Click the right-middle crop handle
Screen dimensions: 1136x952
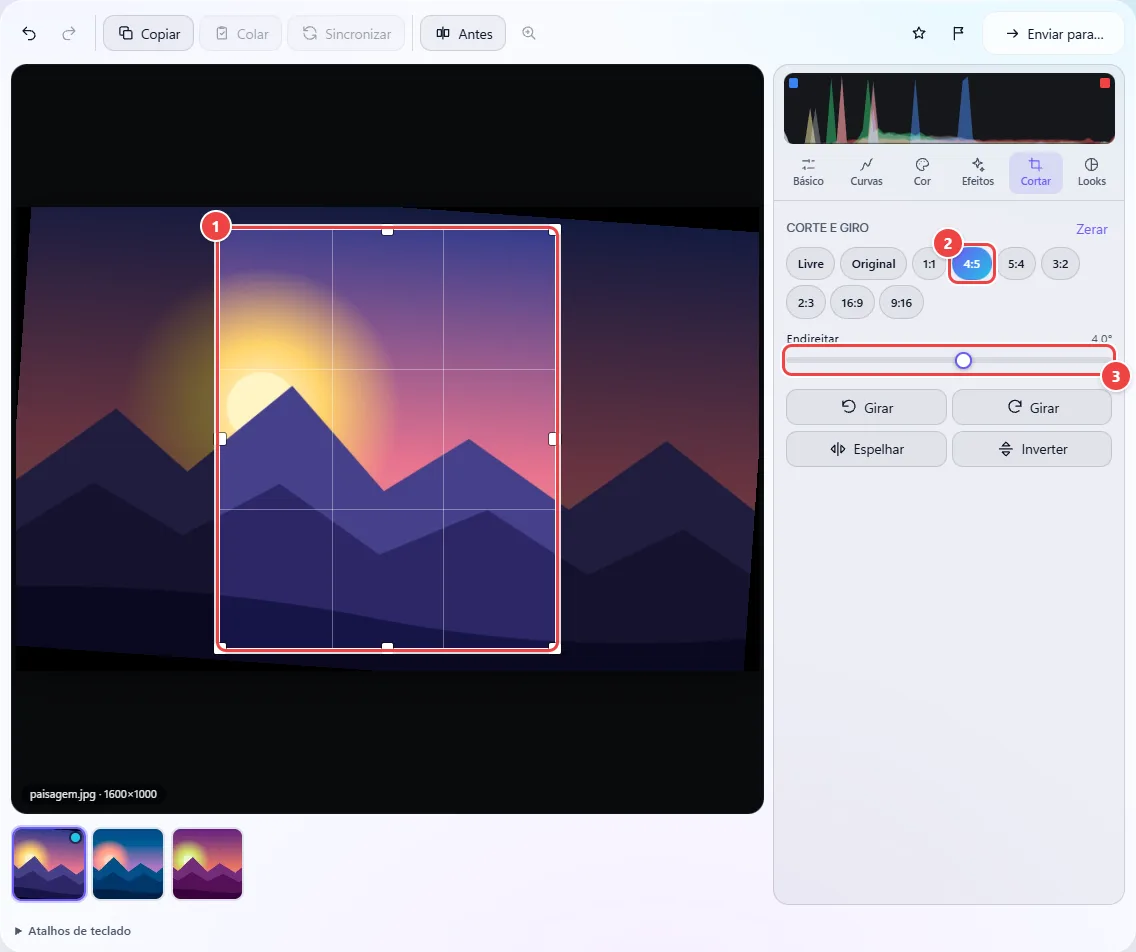553,438
